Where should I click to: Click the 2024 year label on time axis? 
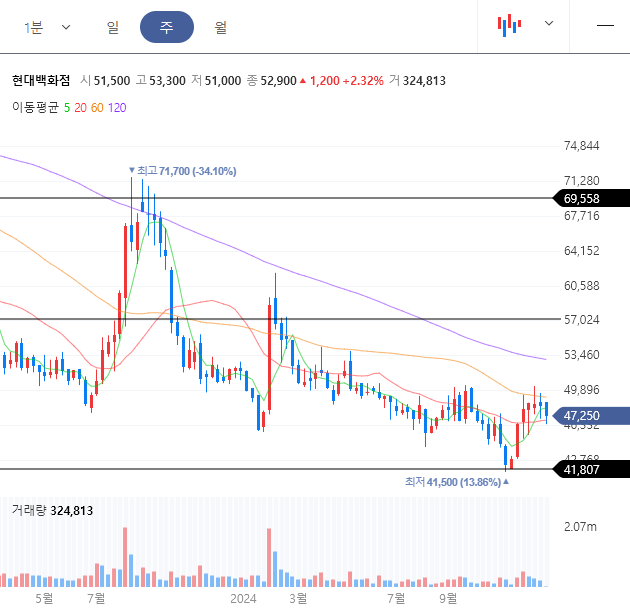point(243,599)
